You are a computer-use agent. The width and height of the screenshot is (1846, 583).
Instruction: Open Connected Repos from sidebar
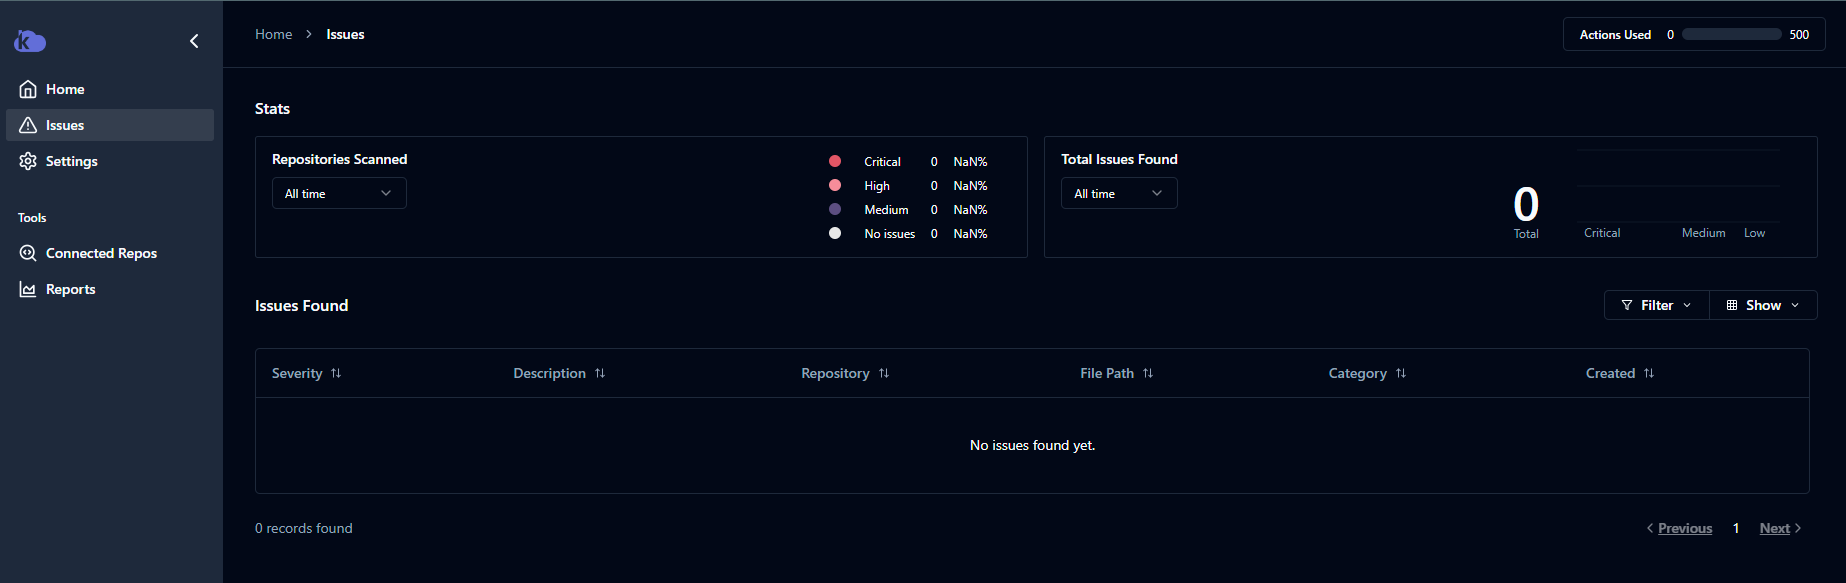(x=101, y=253)
